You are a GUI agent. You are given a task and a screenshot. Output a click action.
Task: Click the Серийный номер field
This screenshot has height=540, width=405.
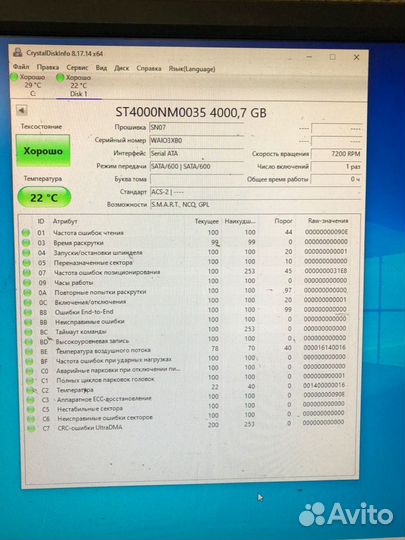pyautogui.click(x=197, y=141)
